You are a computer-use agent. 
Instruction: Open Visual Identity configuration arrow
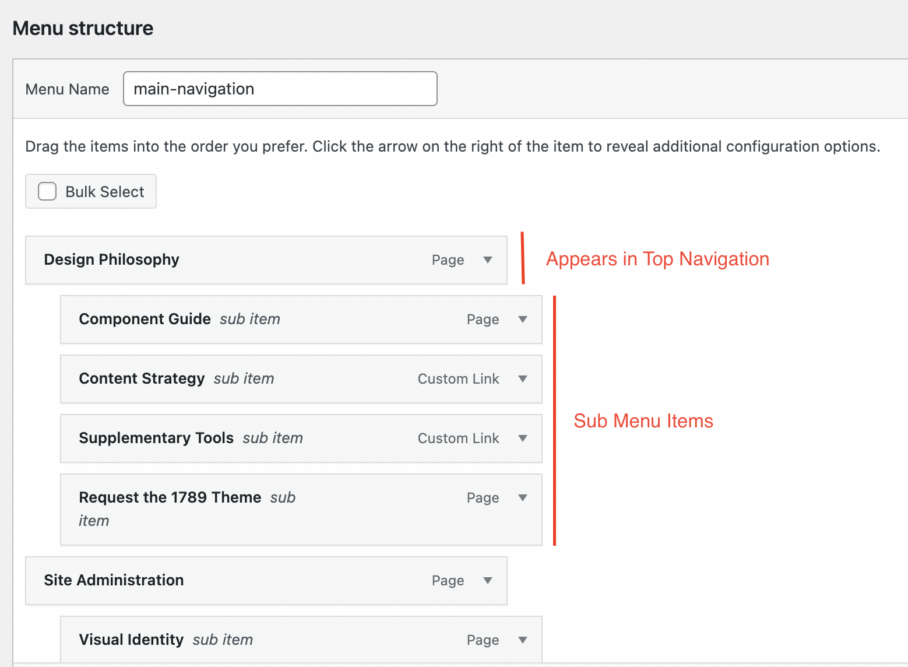(522, 640)
